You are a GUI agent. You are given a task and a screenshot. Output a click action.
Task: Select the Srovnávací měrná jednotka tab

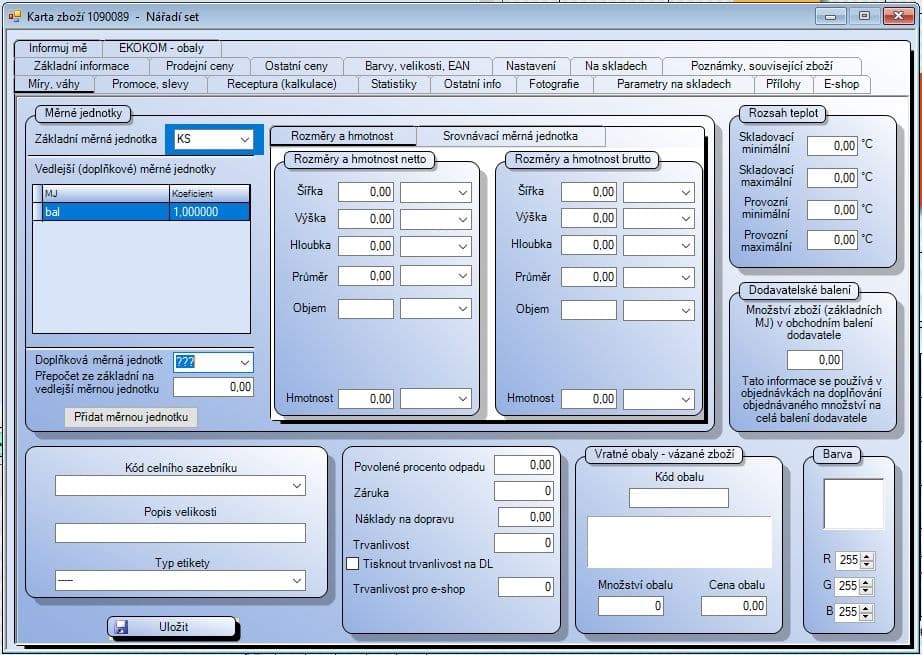point(510,136)
